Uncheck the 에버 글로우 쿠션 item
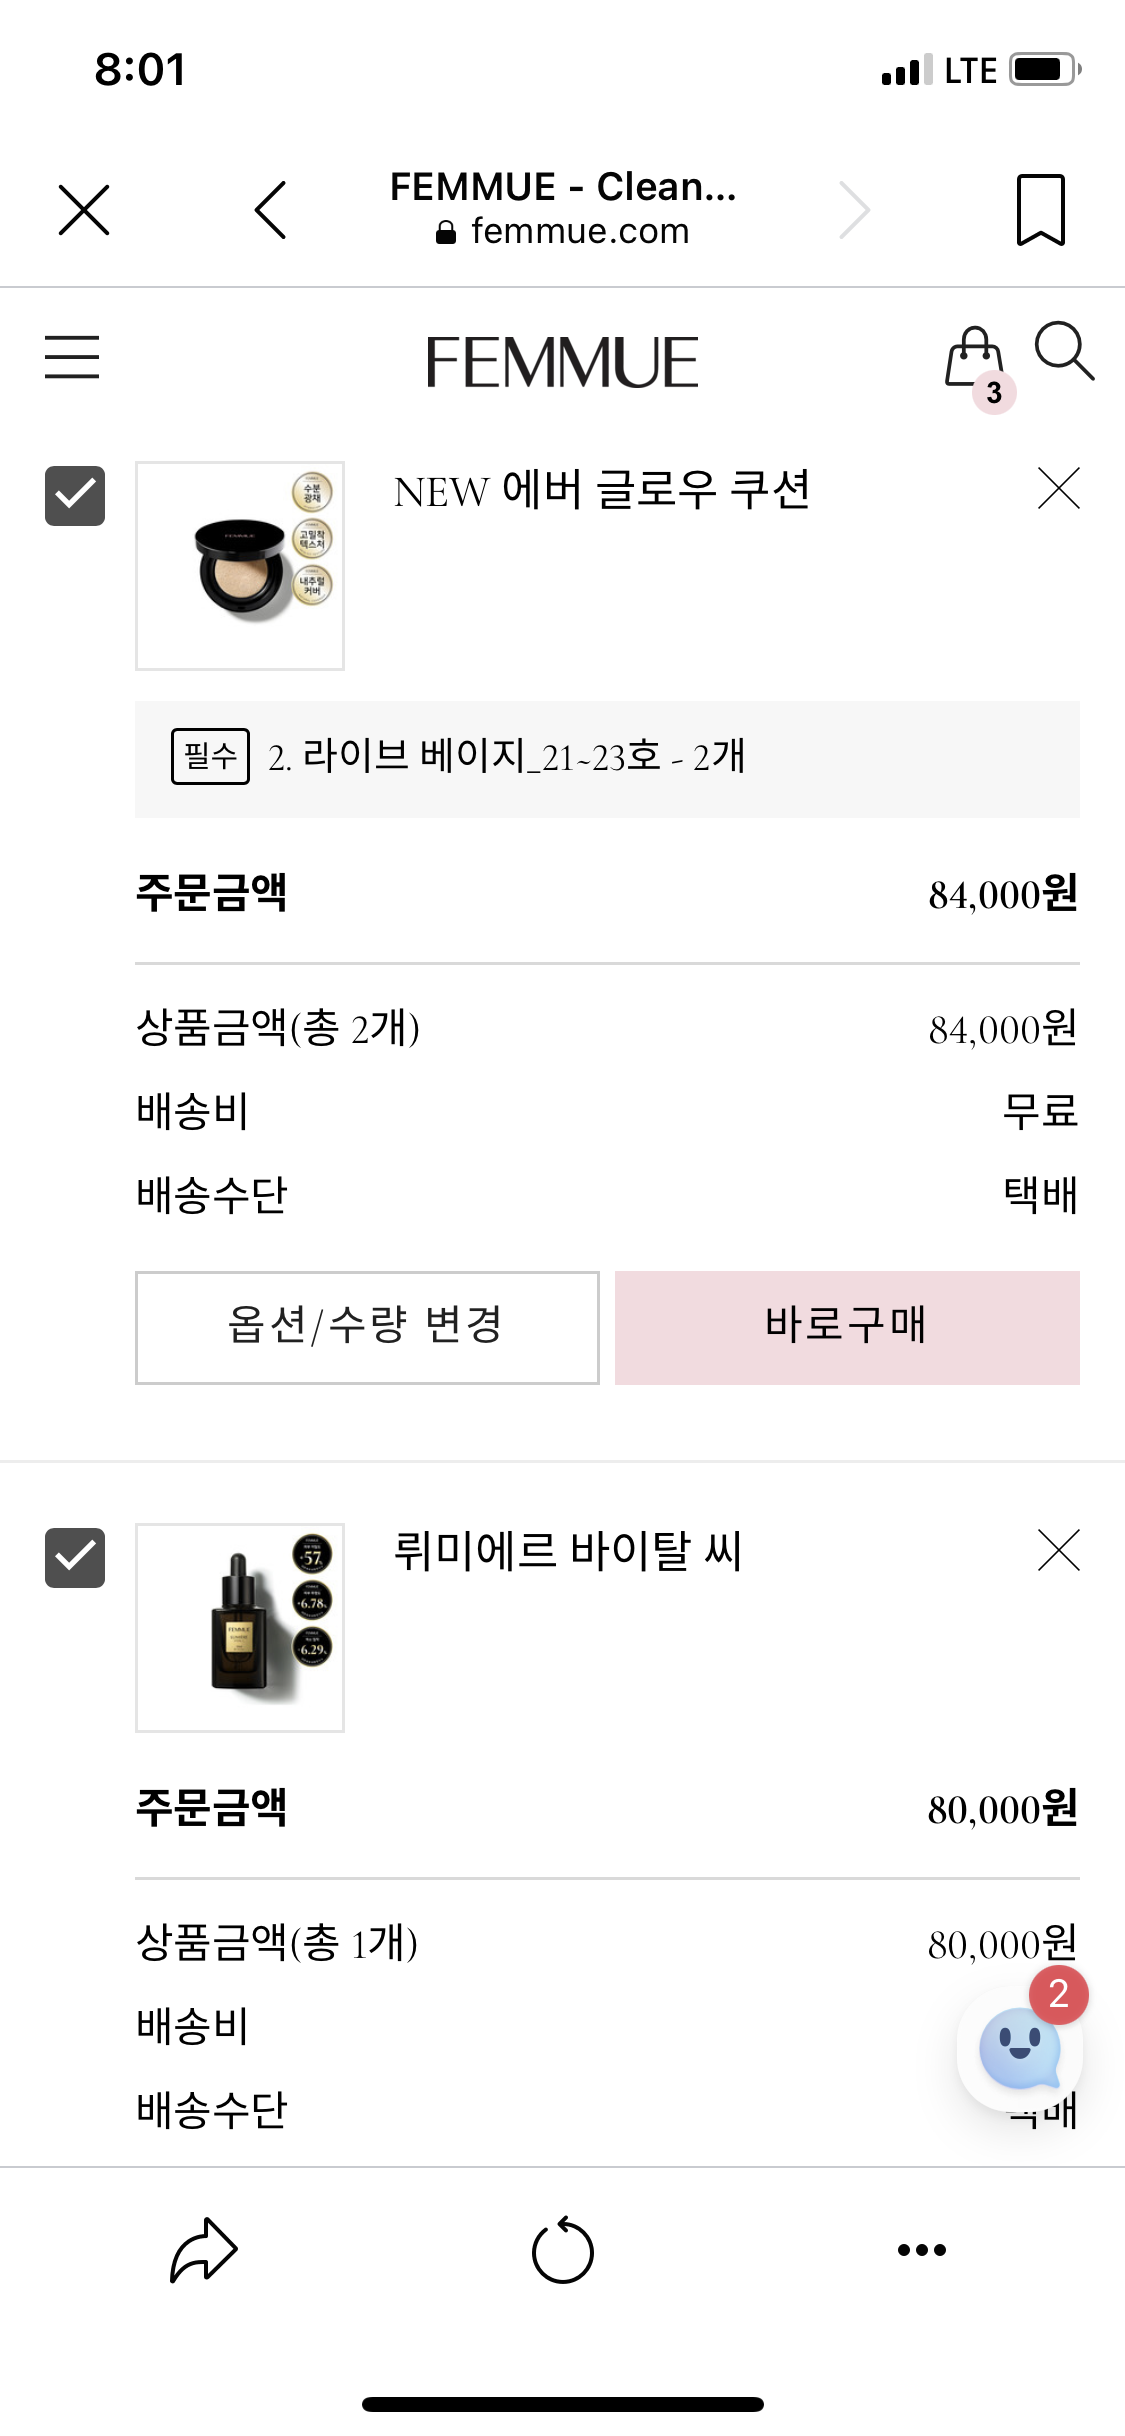The image size is (1125, 2436). [x=75, y=495]
